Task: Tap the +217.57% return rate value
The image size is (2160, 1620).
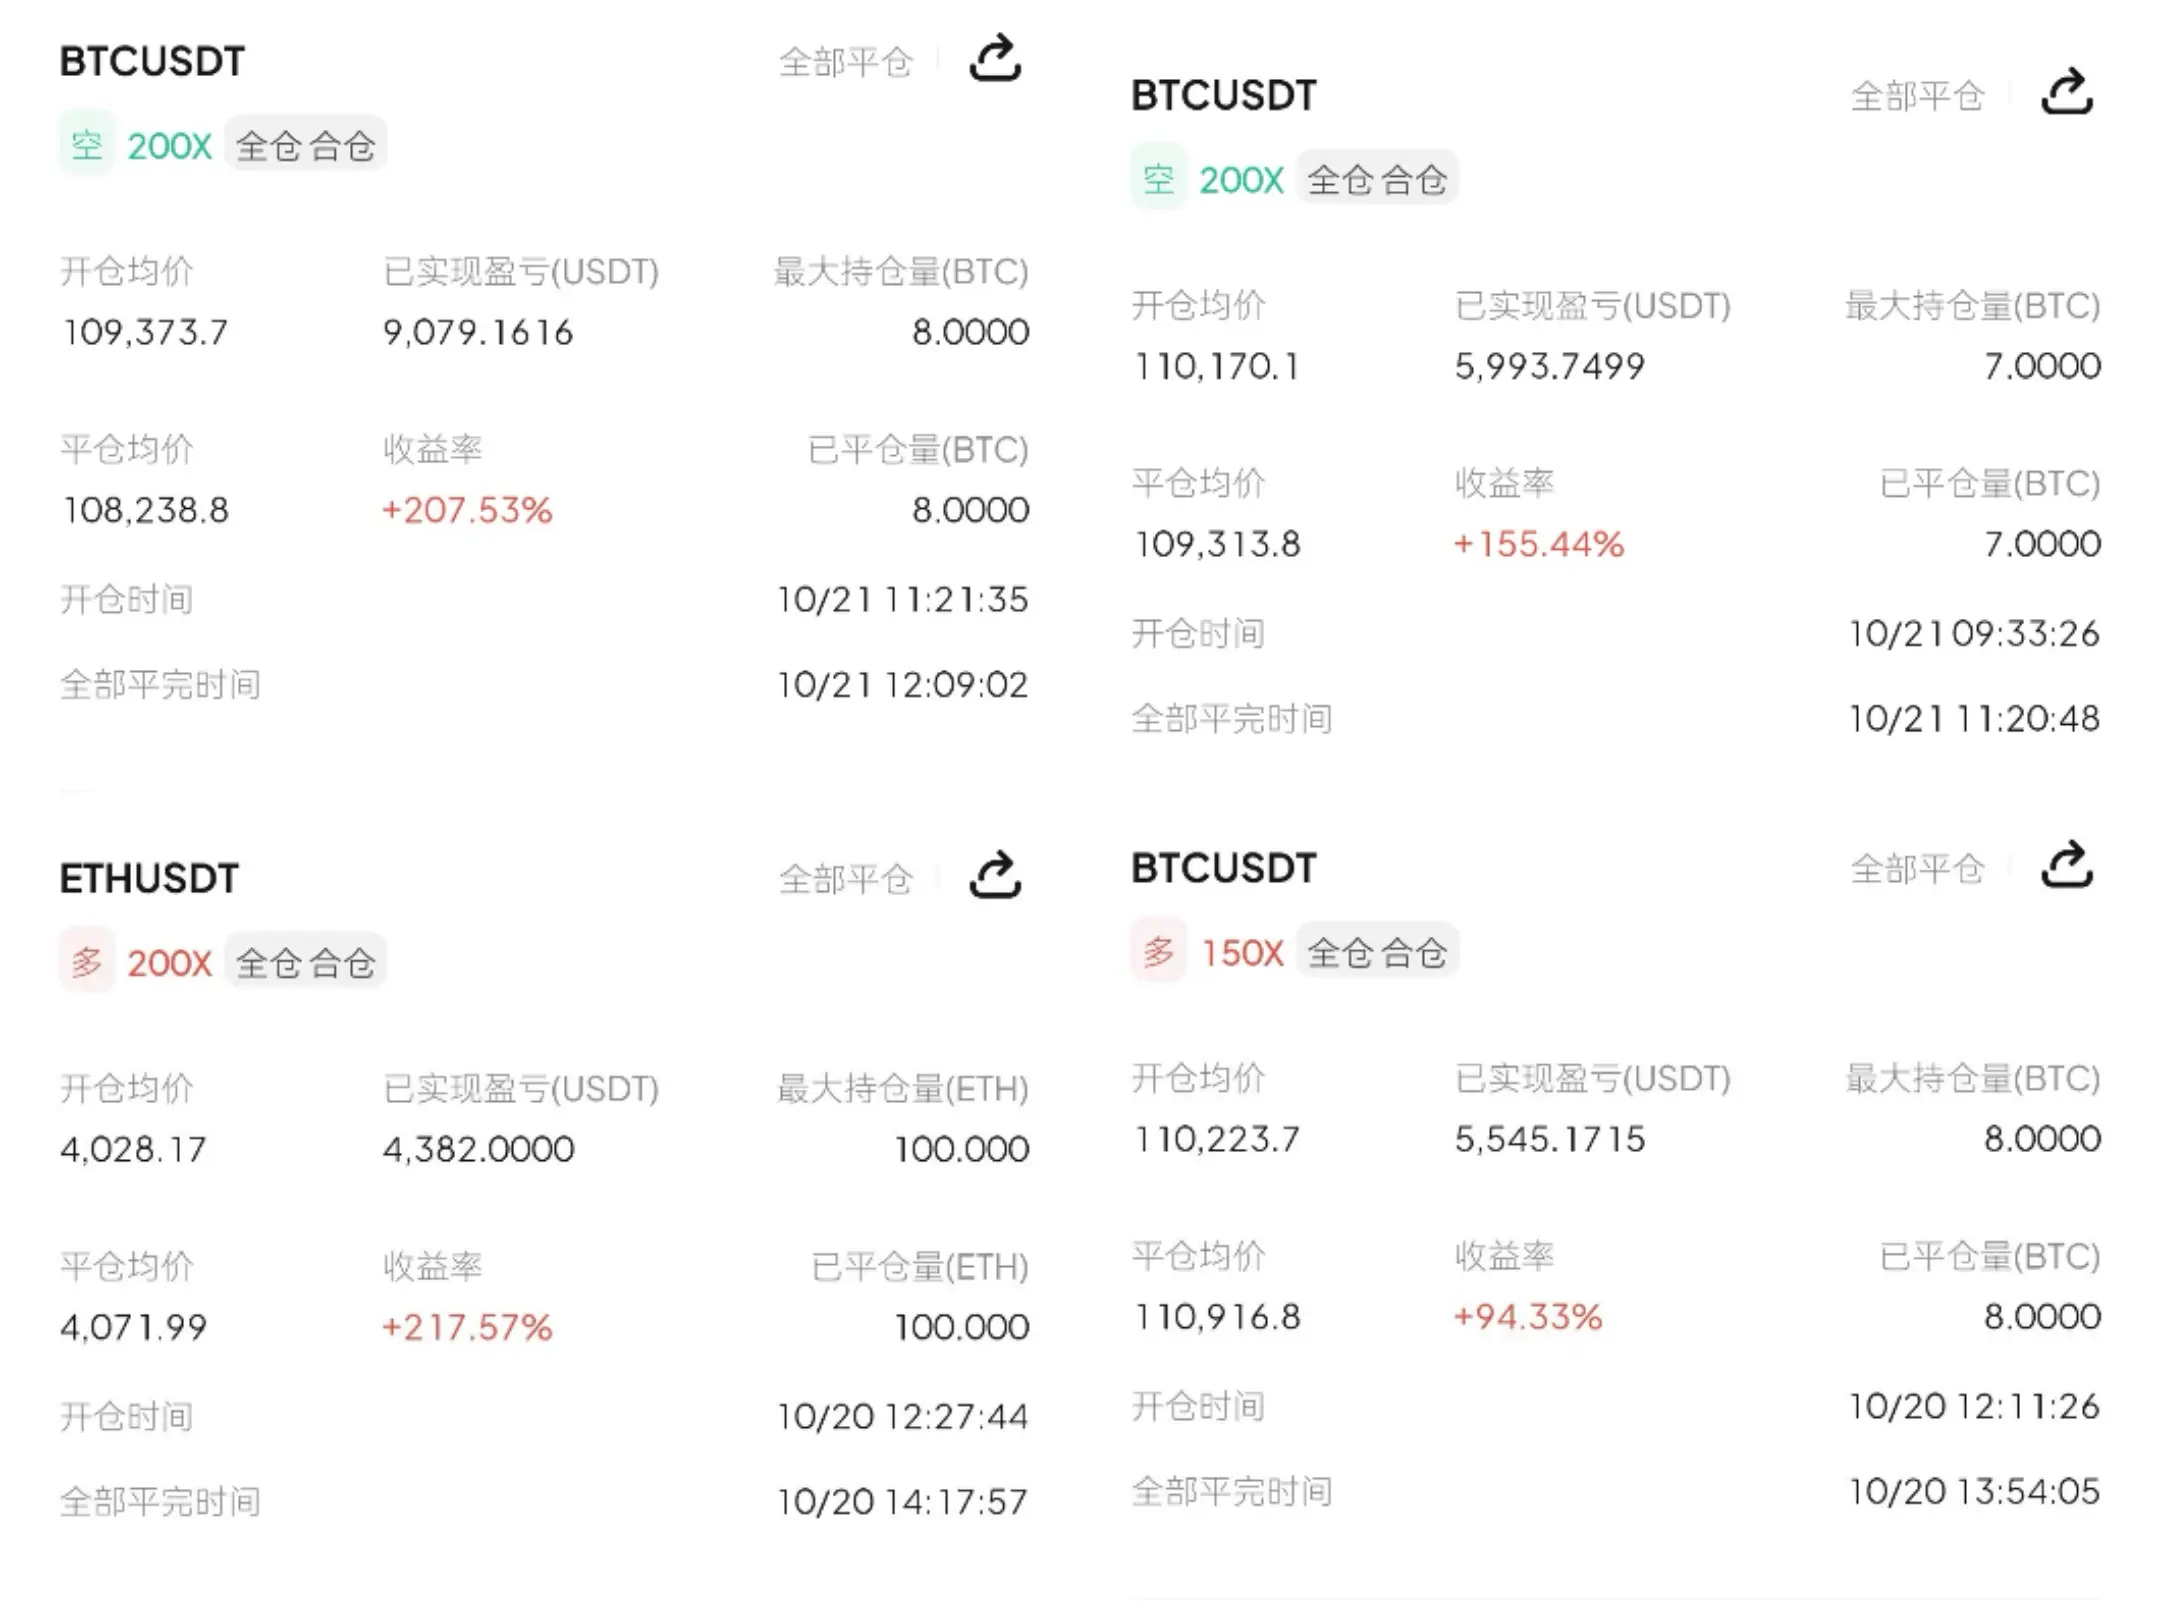Action: click(467, 1327)
